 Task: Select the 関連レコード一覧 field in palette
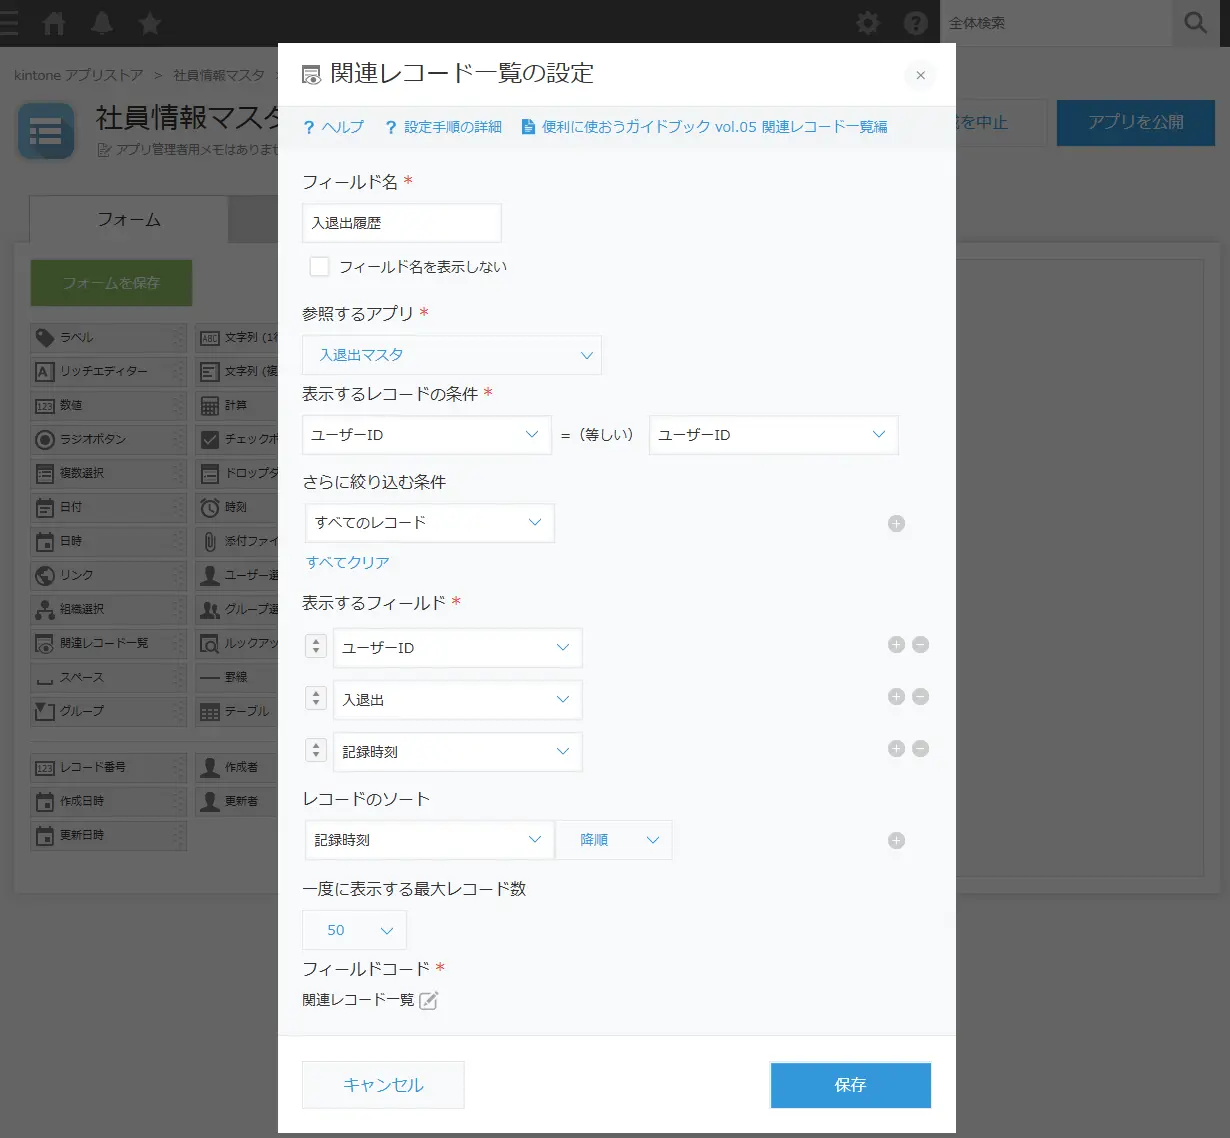[x=109, y=644]
